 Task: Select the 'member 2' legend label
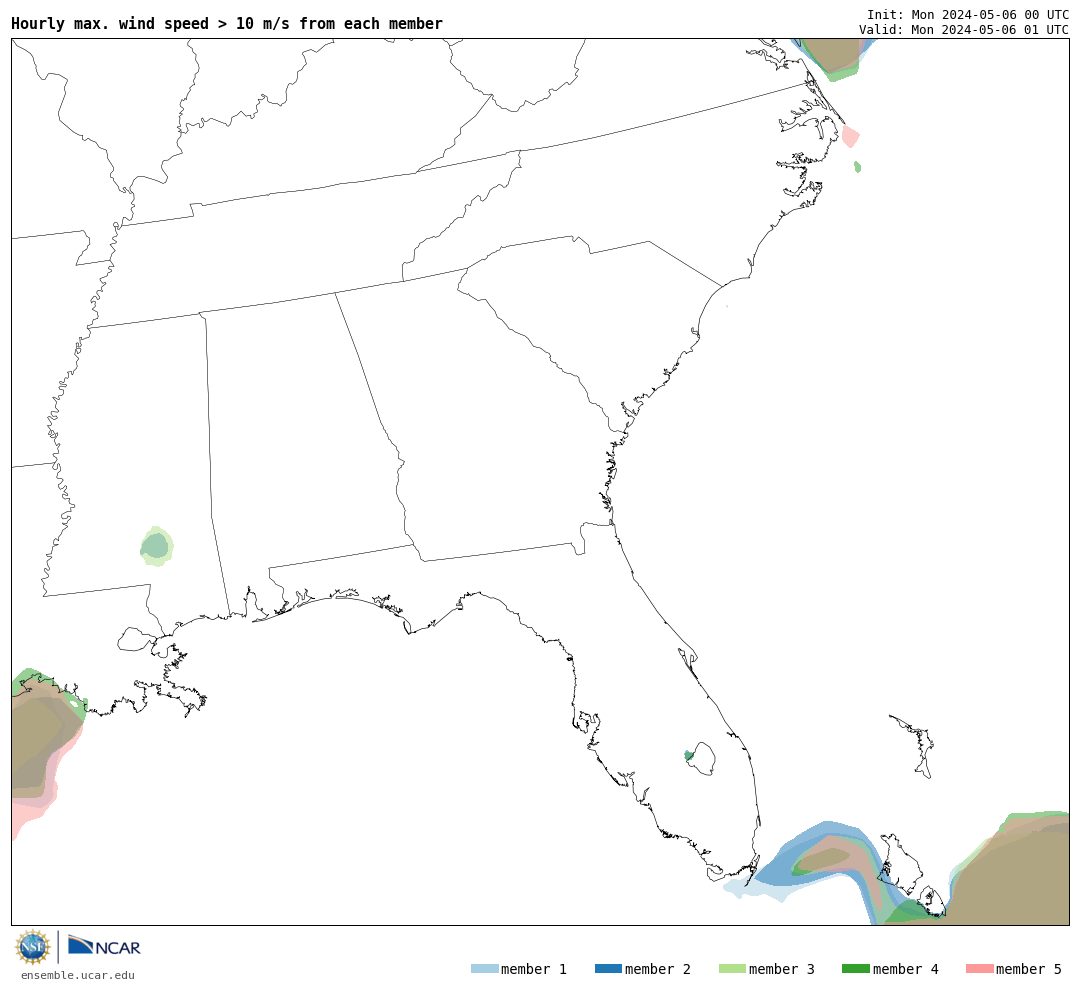[658, 969]
